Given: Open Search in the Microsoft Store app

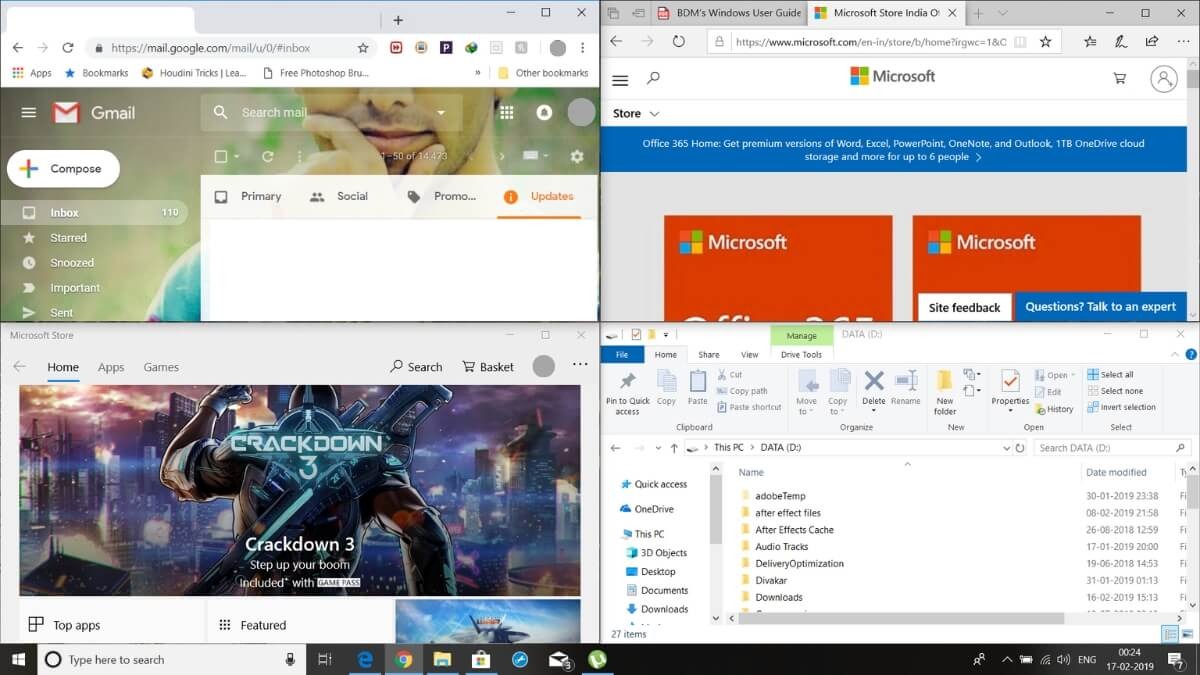Looking at the screenshot, I should [416, 367].
